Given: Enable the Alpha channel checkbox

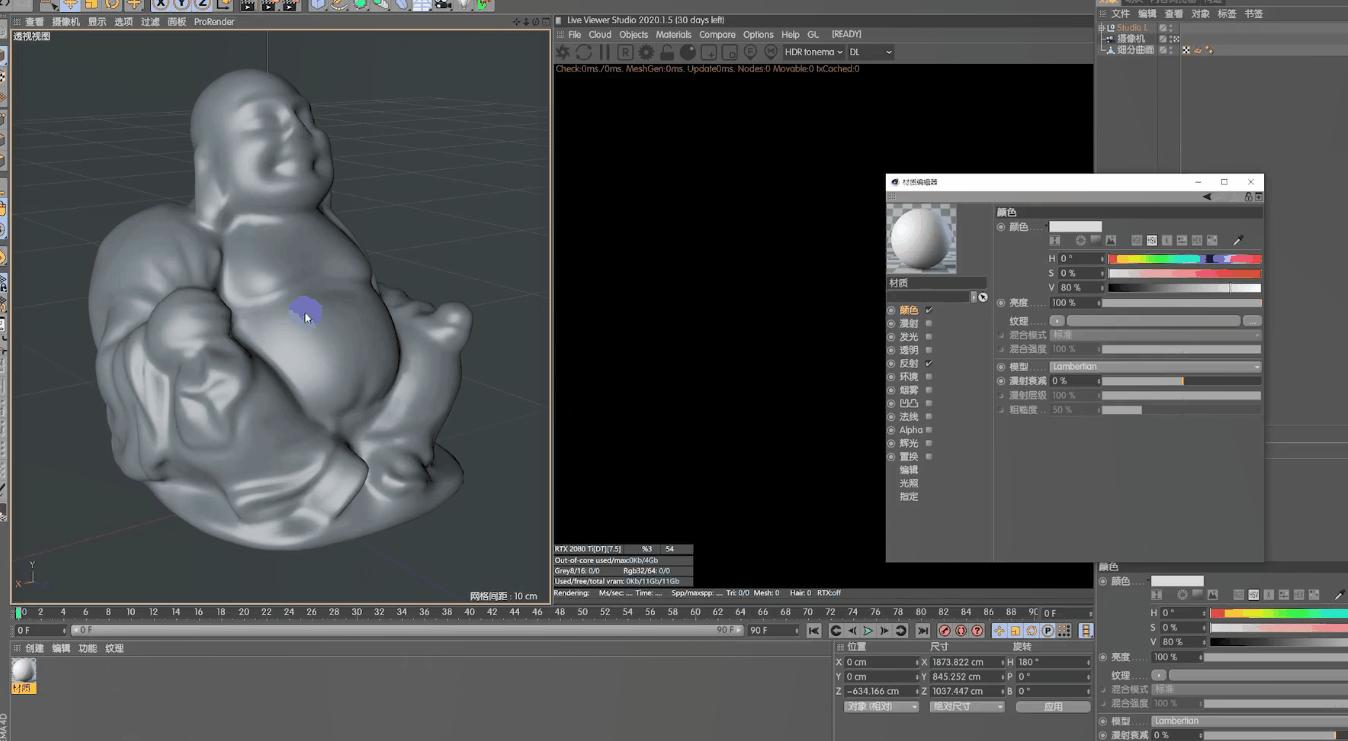Looking at the screenshot, I should coord(929,430).
